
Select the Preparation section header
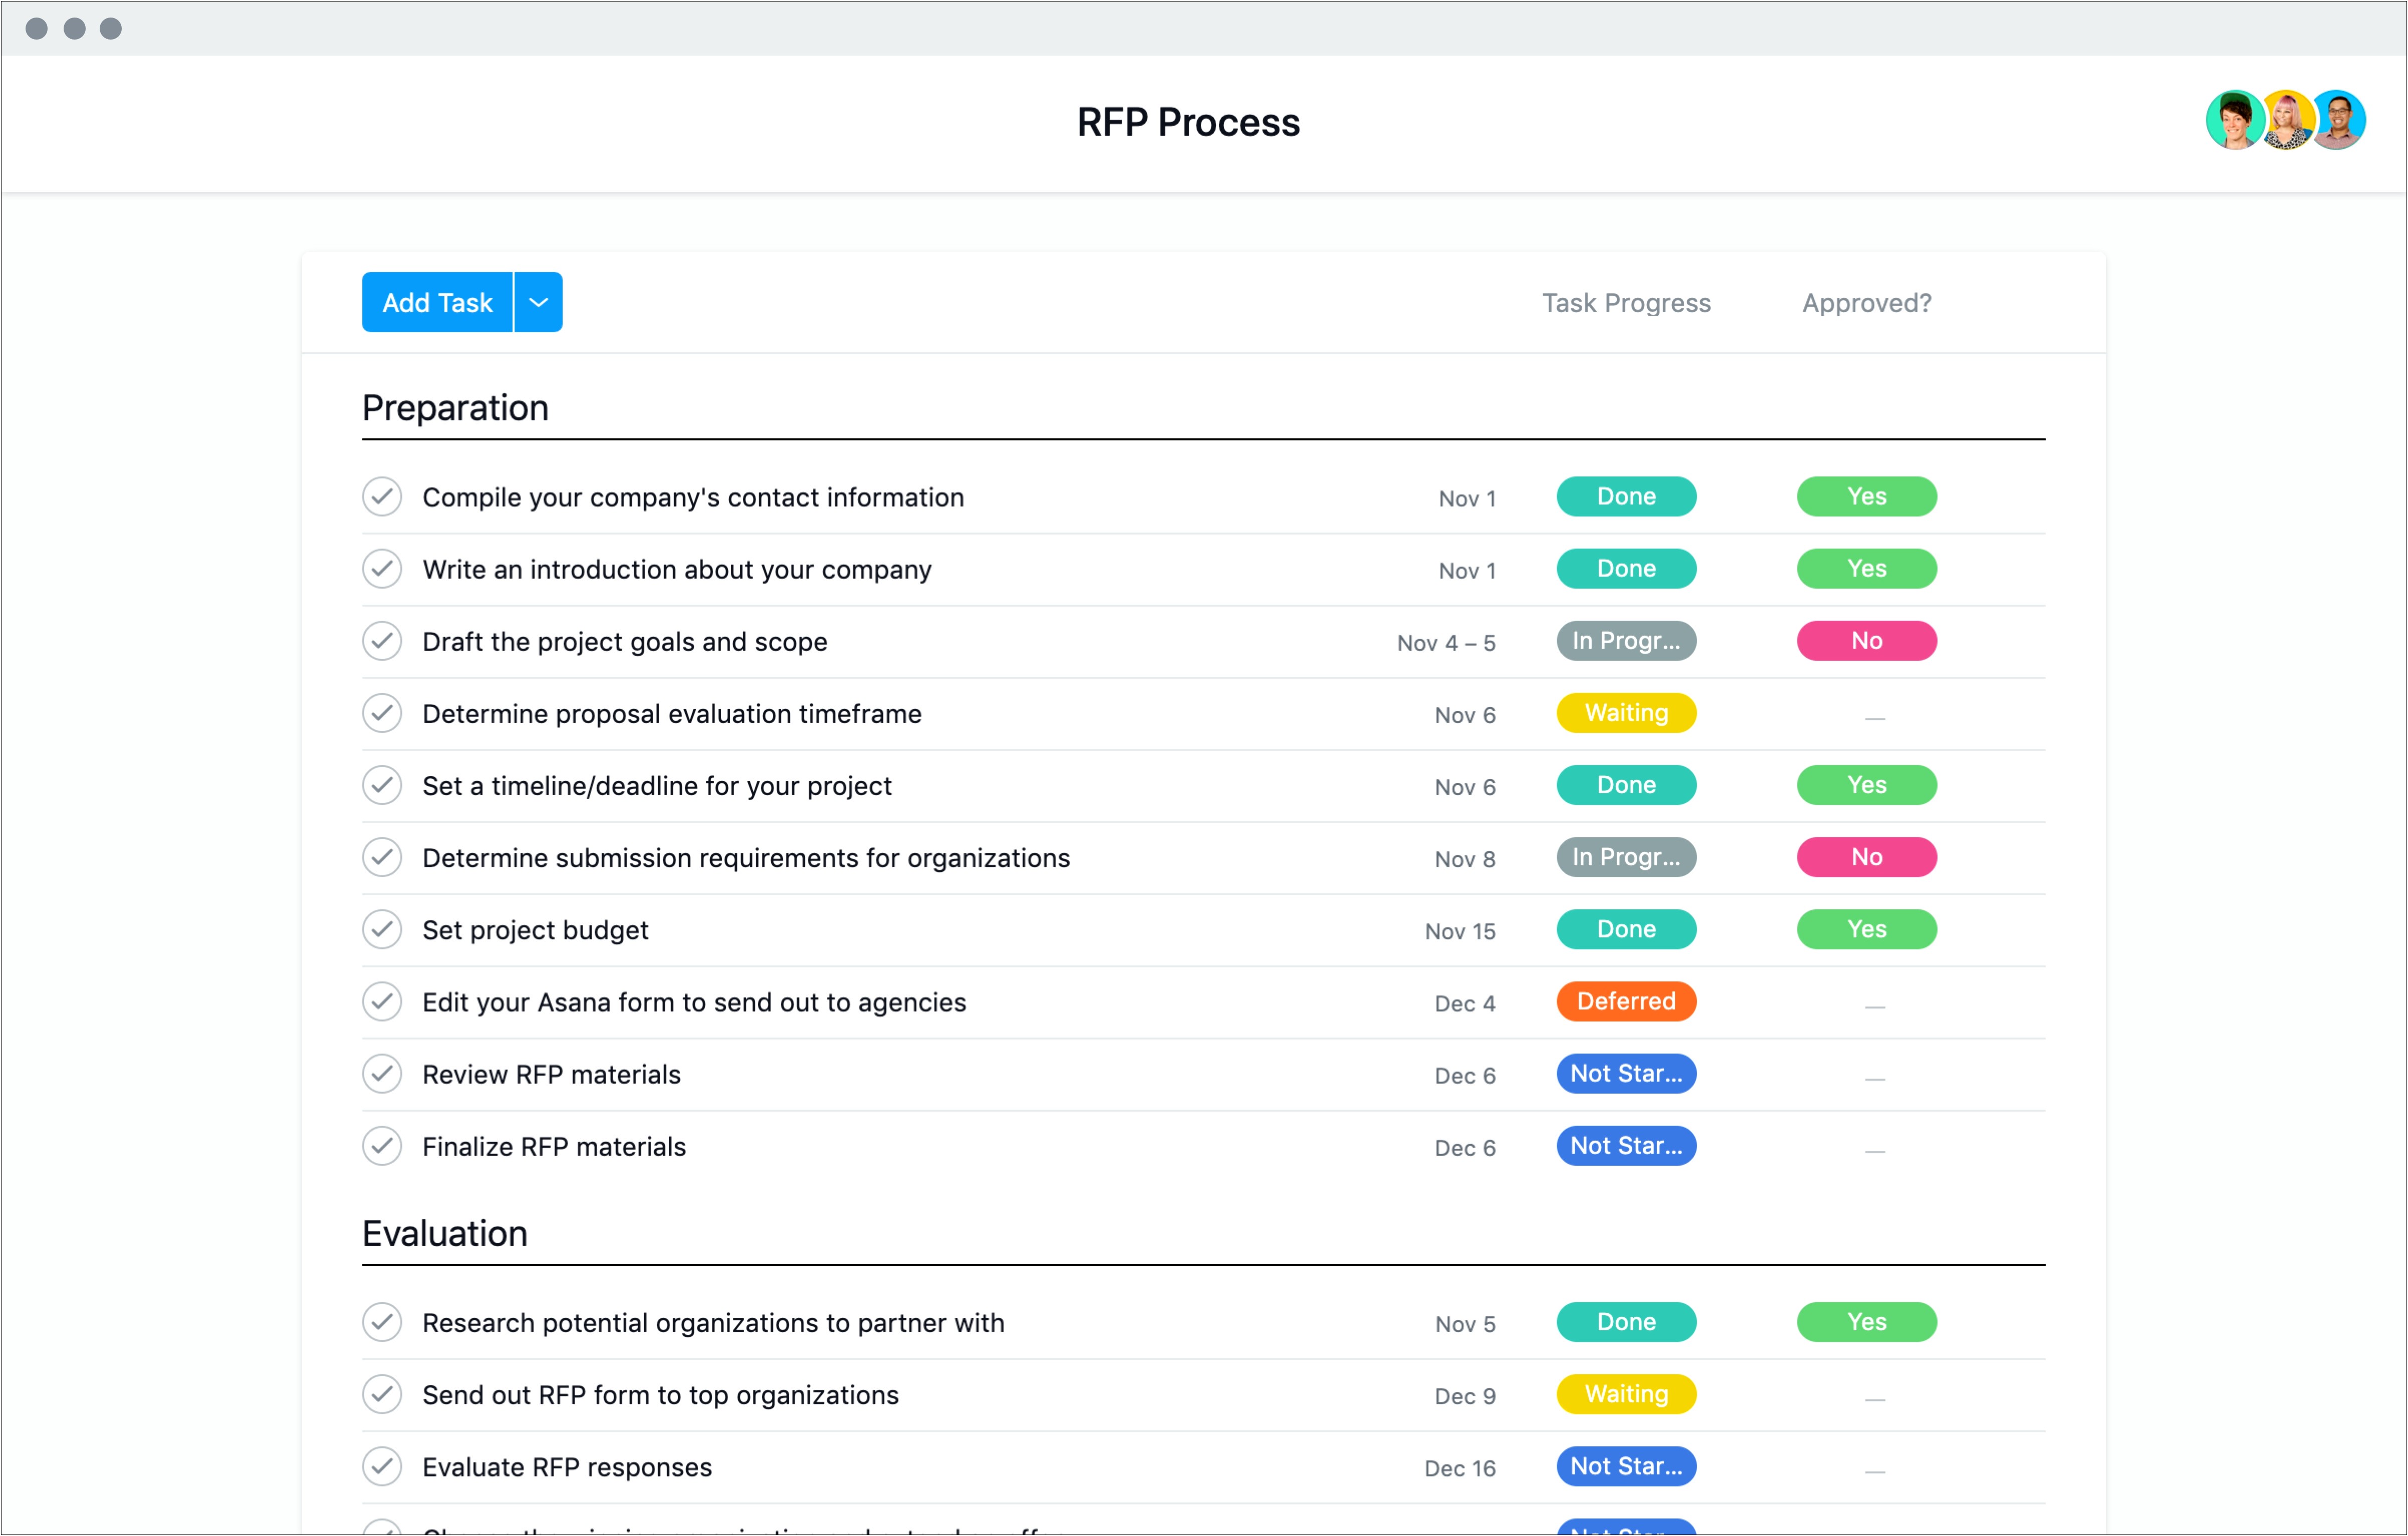point(453,407)
